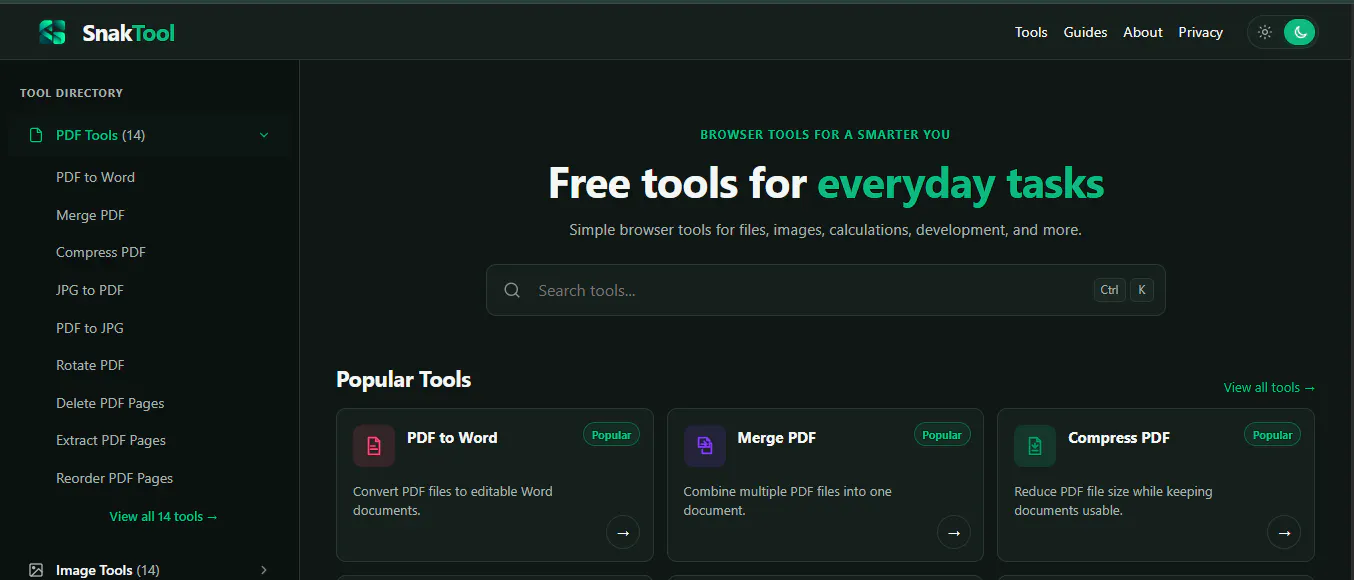The width and height of the screenshot is (1354, 580).
Task: Open Extract PDF Pages in sidebar
Action: [x=111, y=440]
